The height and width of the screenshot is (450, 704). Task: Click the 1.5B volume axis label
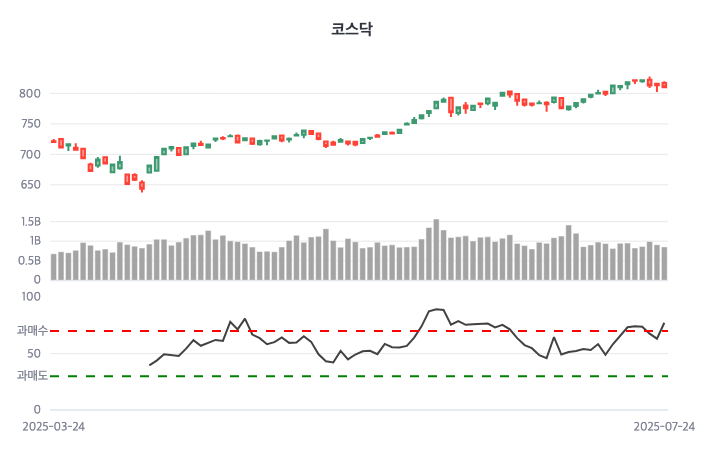(29, 222)
